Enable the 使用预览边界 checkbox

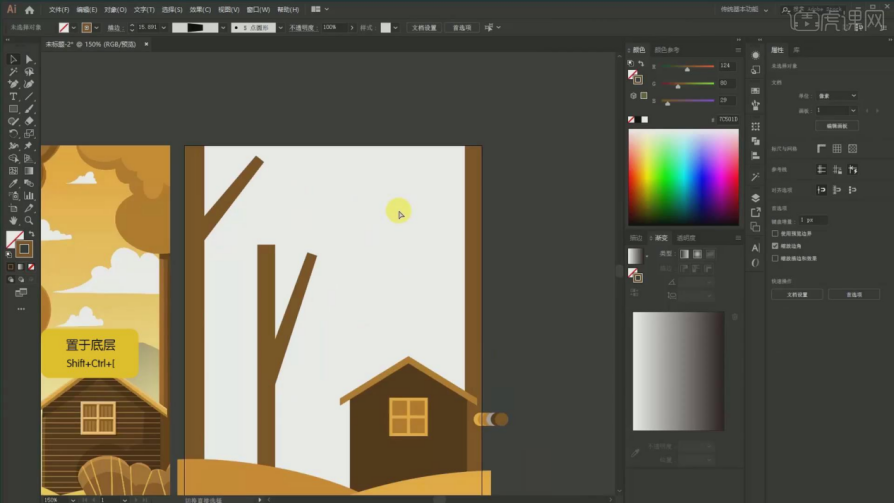[775, 233]
